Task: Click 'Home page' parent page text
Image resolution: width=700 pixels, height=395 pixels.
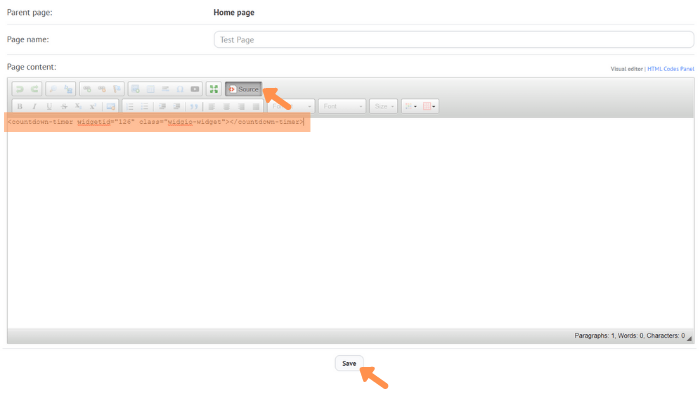Action: (234, 12)
